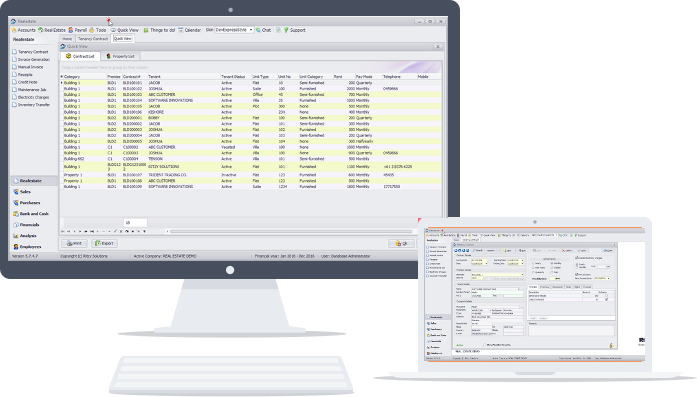Image resolution: width=697 pixels, height=397 pixels.
Task: Open Invoice Generation in the sidebar
Action: (31, 60)
